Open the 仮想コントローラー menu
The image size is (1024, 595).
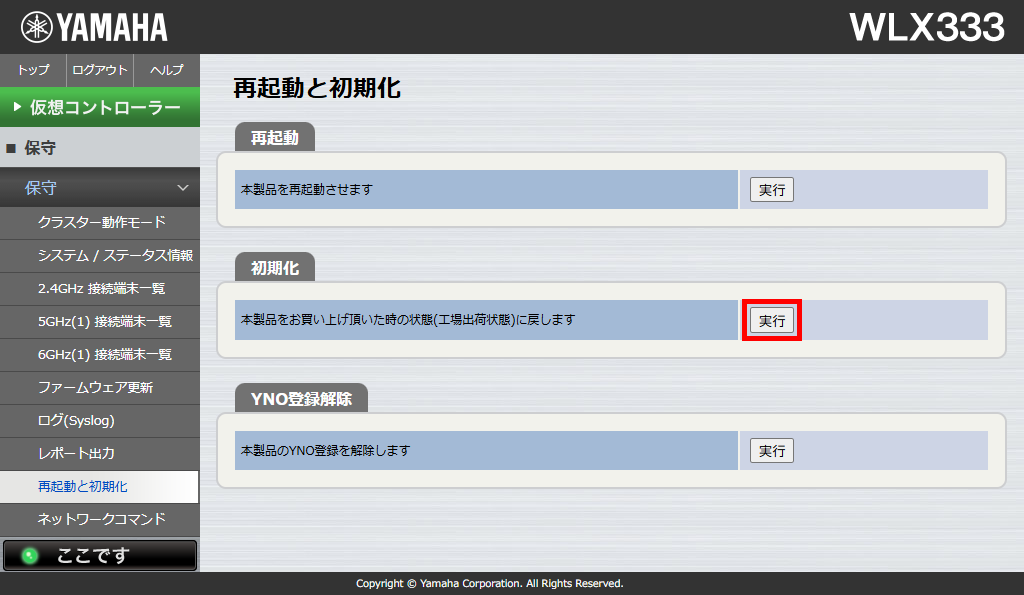tap(100, 107)
